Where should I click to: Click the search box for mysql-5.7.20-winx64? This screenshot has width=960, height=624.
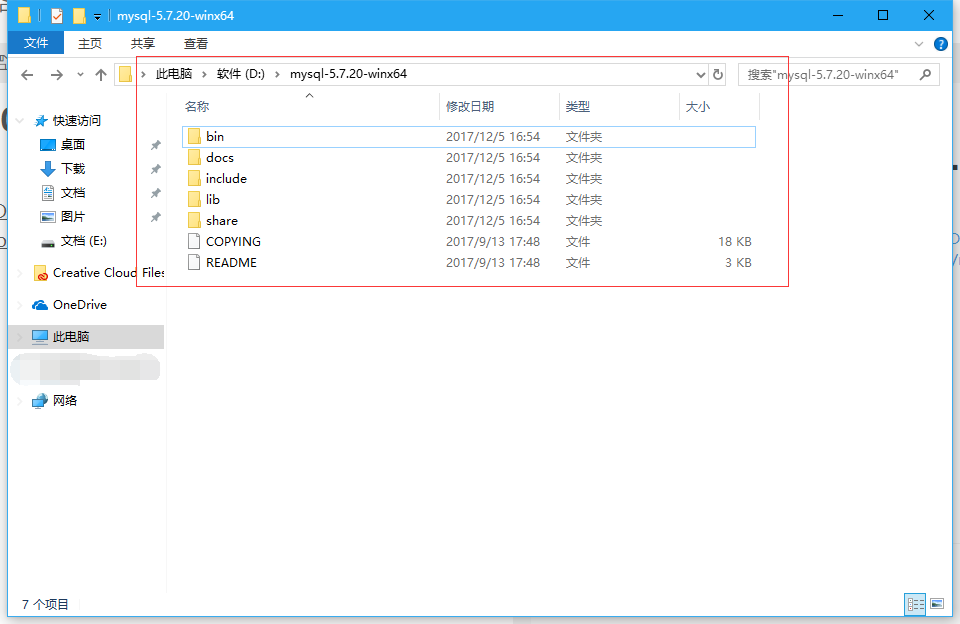[x=838, y=75]
